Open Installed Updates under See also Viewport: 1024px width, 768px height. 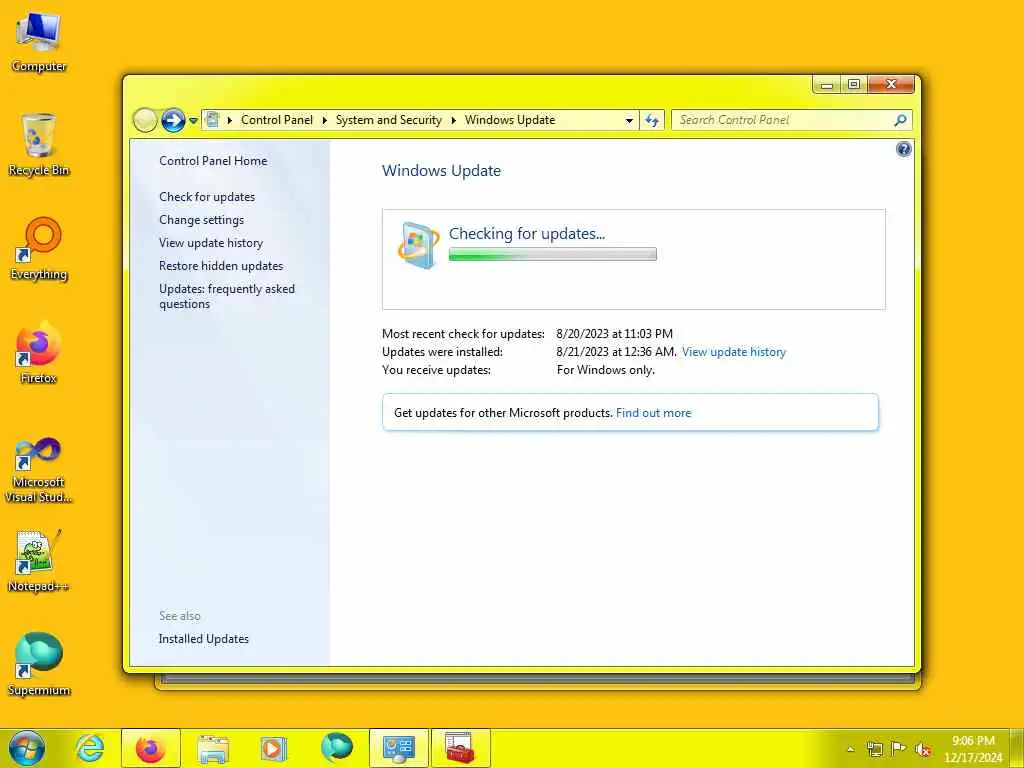click(203, 639)
